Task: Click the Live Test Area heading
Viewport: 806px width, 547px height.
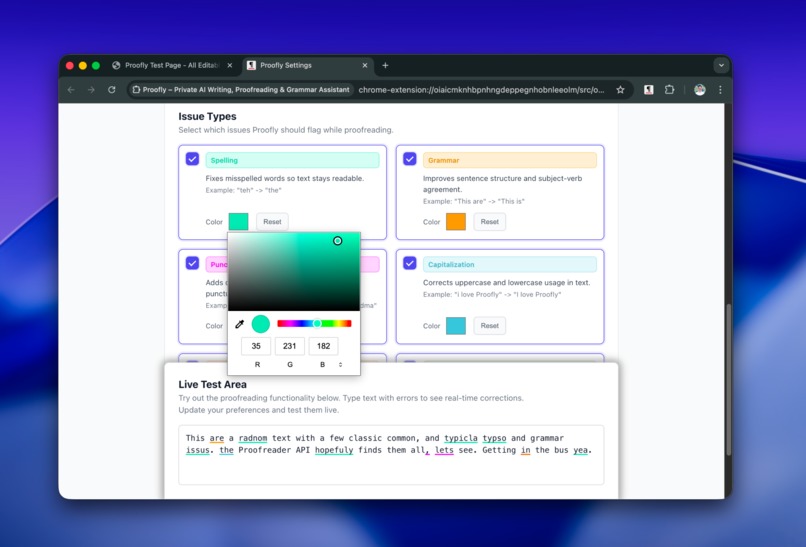Action: tap(212, 384)
